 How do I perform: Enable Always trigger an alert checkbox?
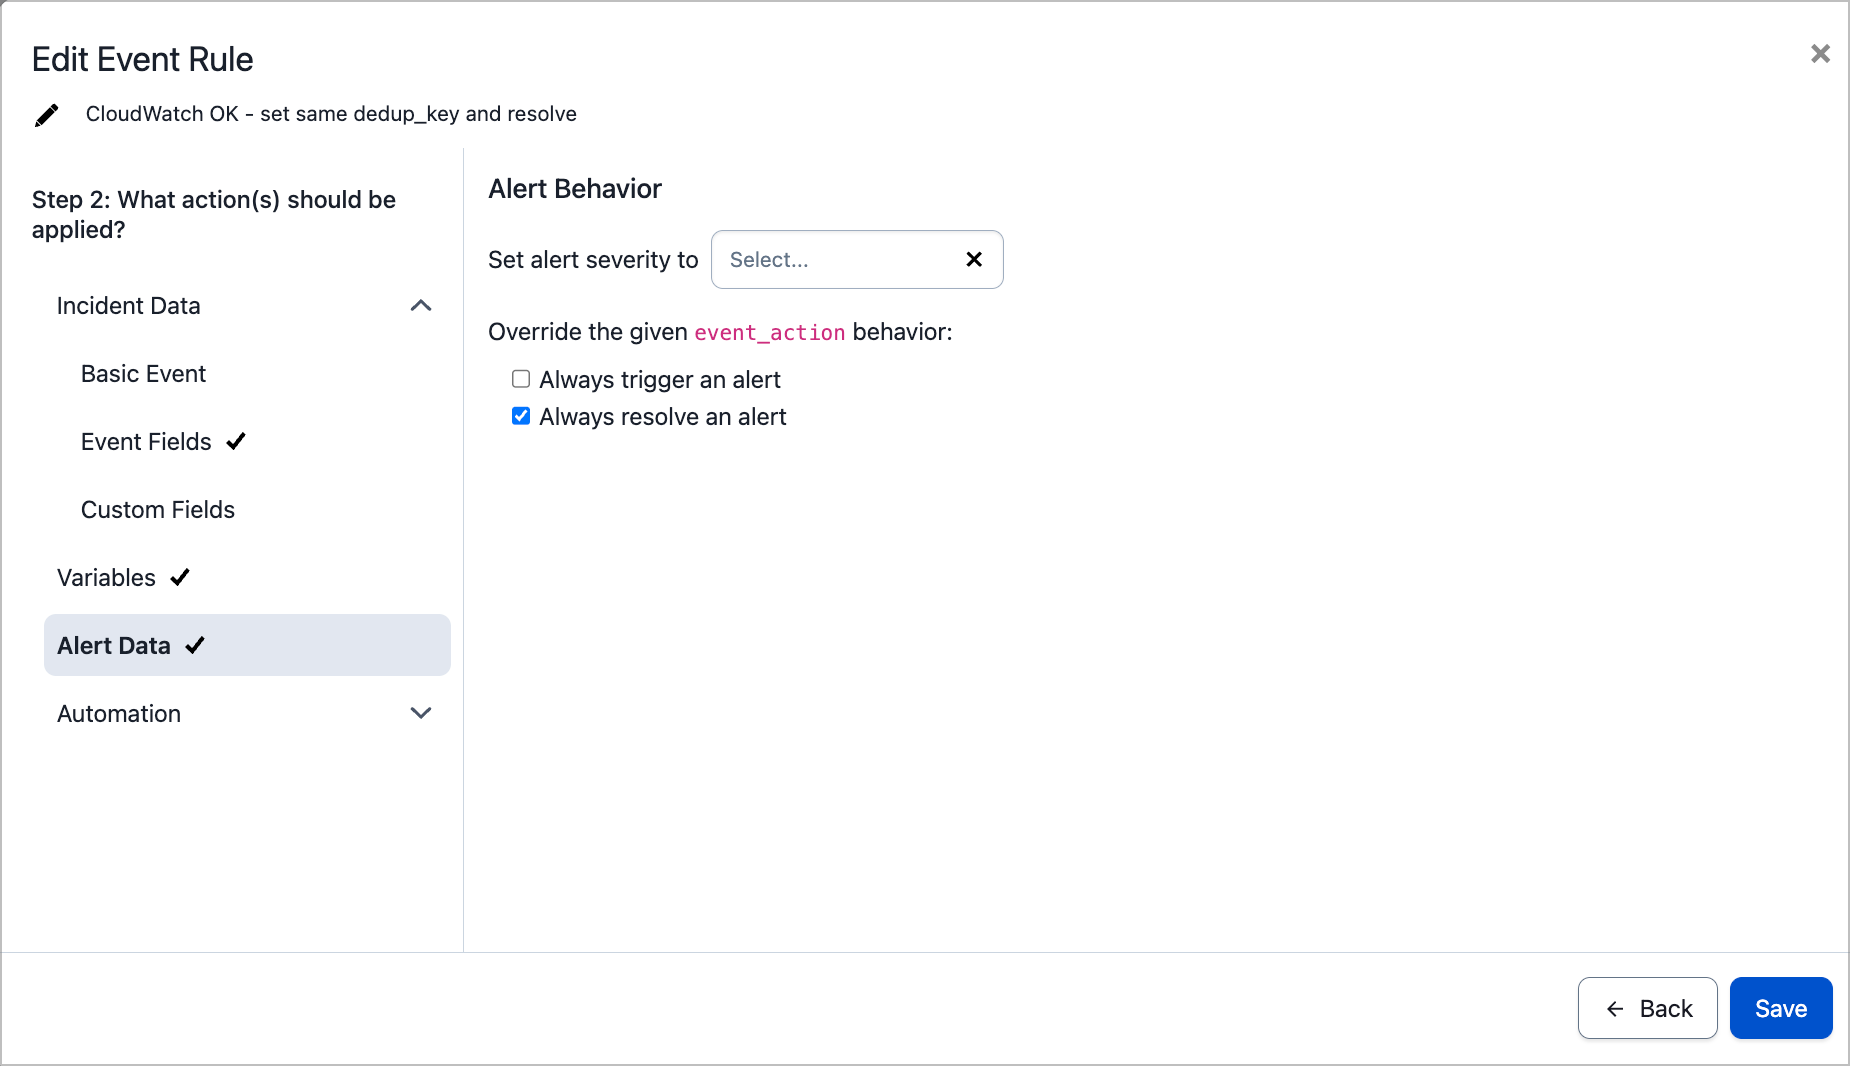click(521, 379)
